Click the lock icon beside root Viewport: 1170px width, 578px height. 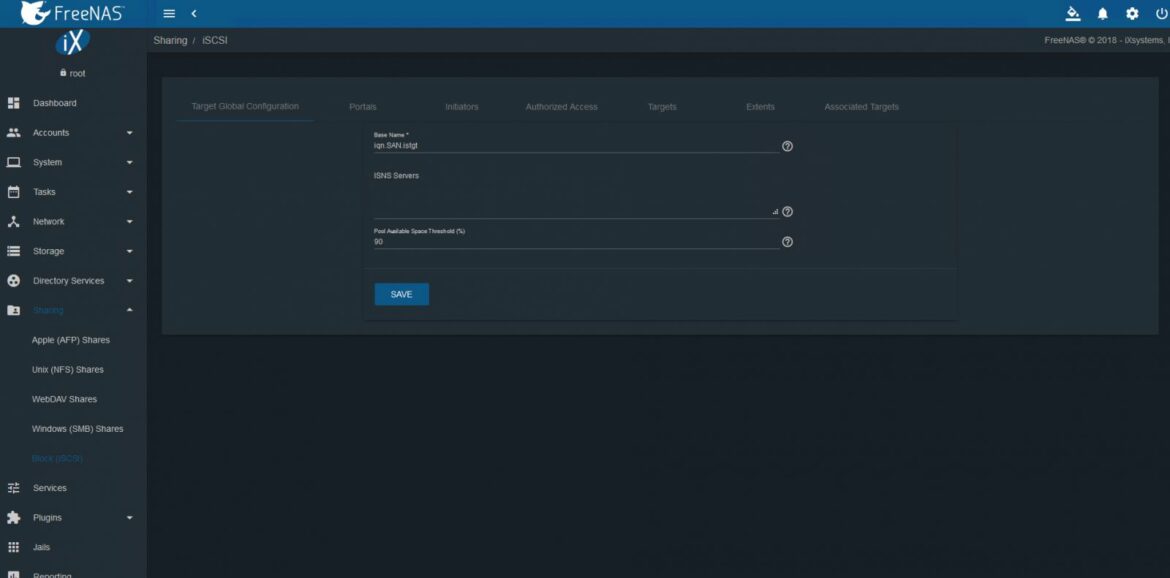point(63,73)
